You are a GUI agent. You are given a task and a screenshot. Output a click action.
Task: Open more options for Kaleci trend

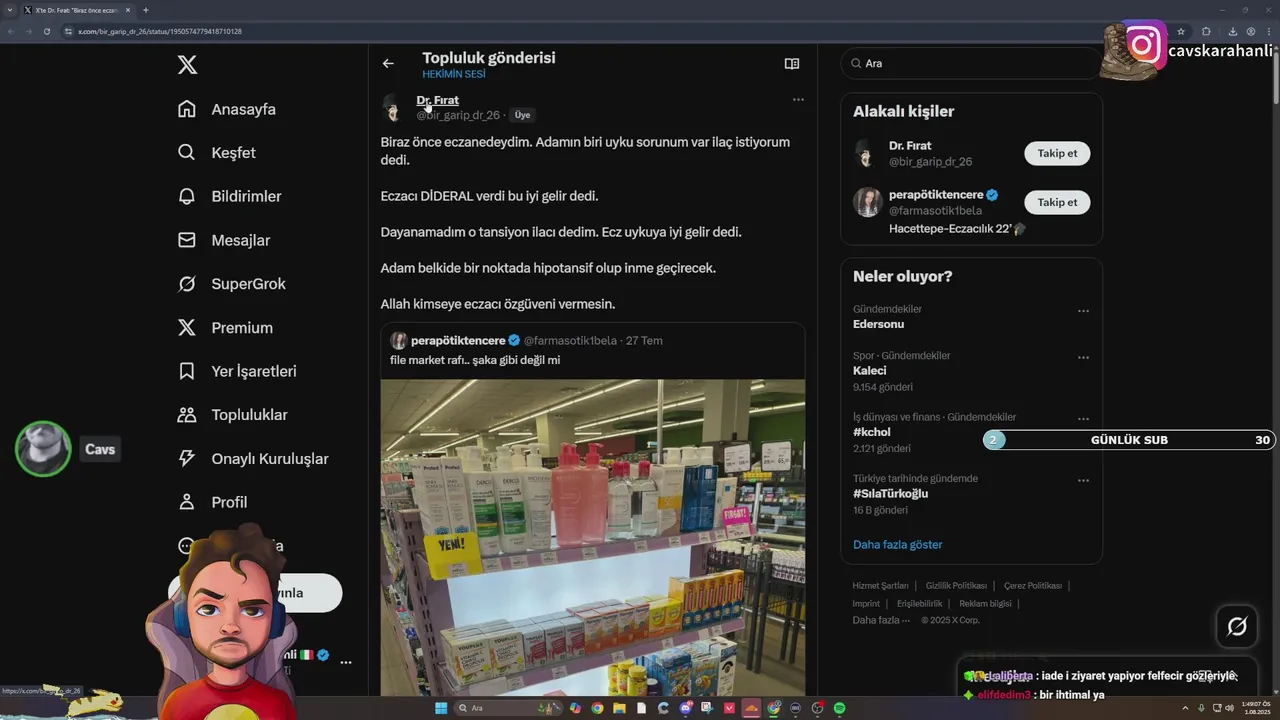coord(1083,358)
